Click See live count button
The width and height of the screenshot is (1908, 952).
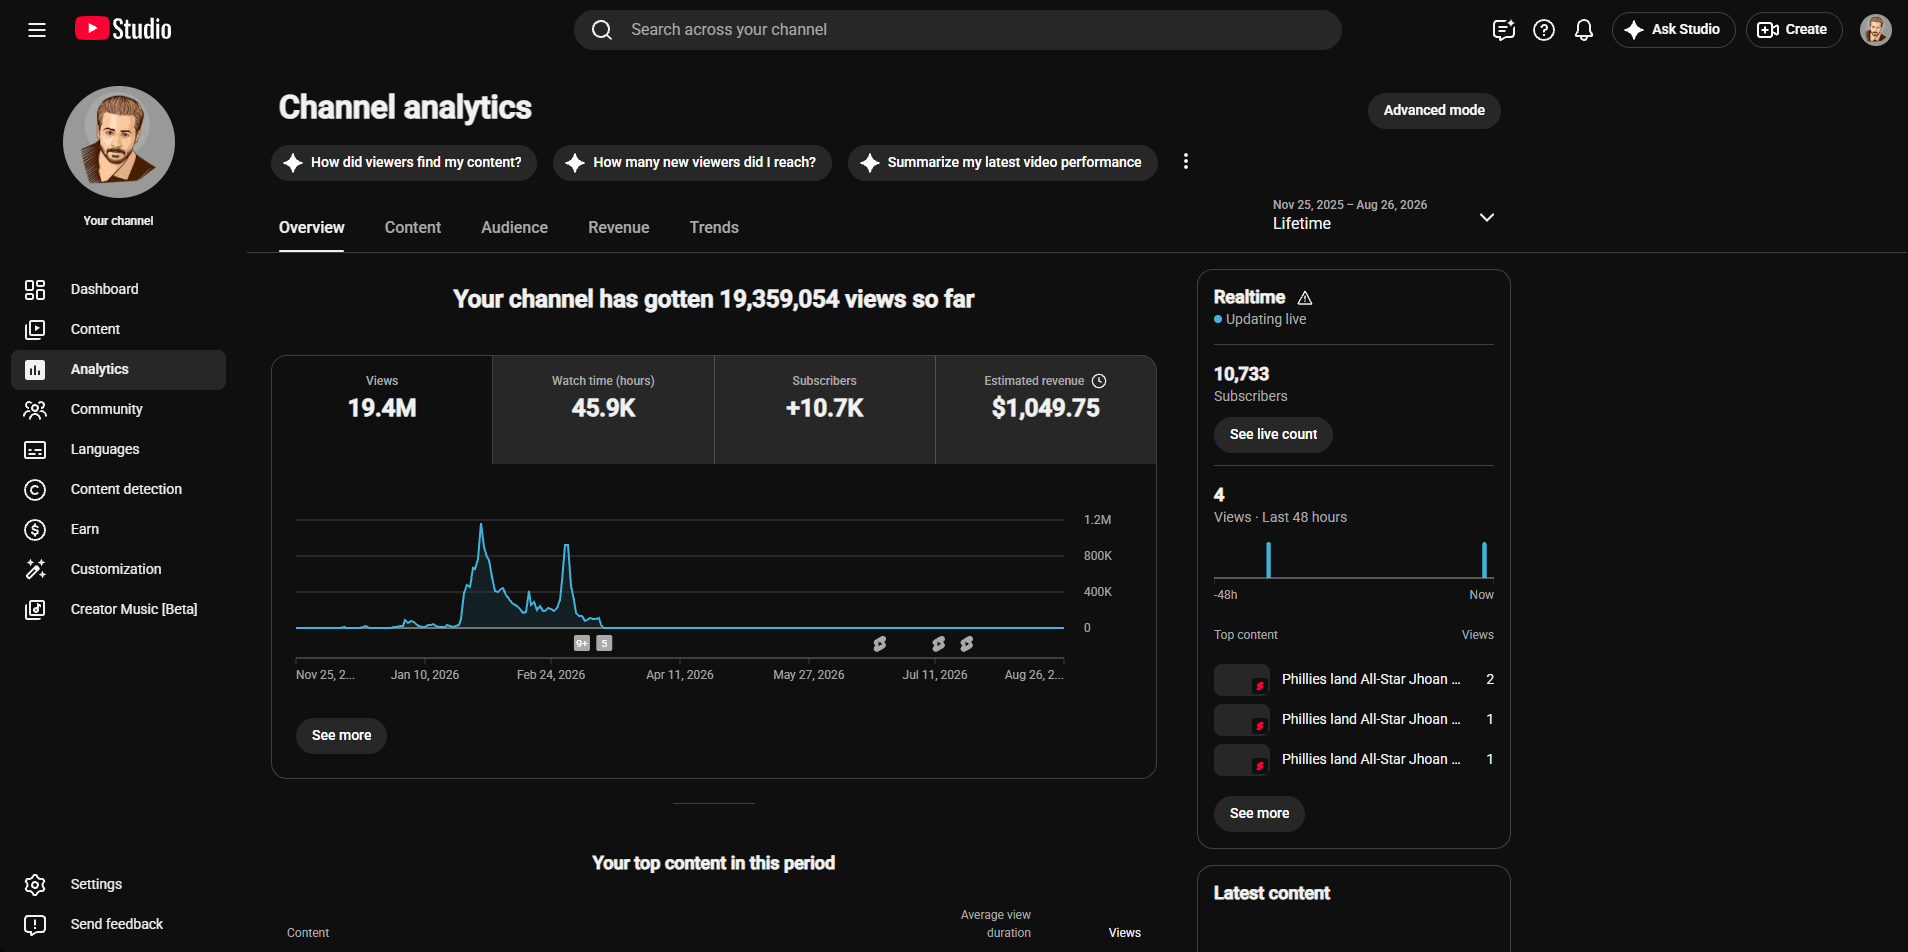pos(1273,435)
